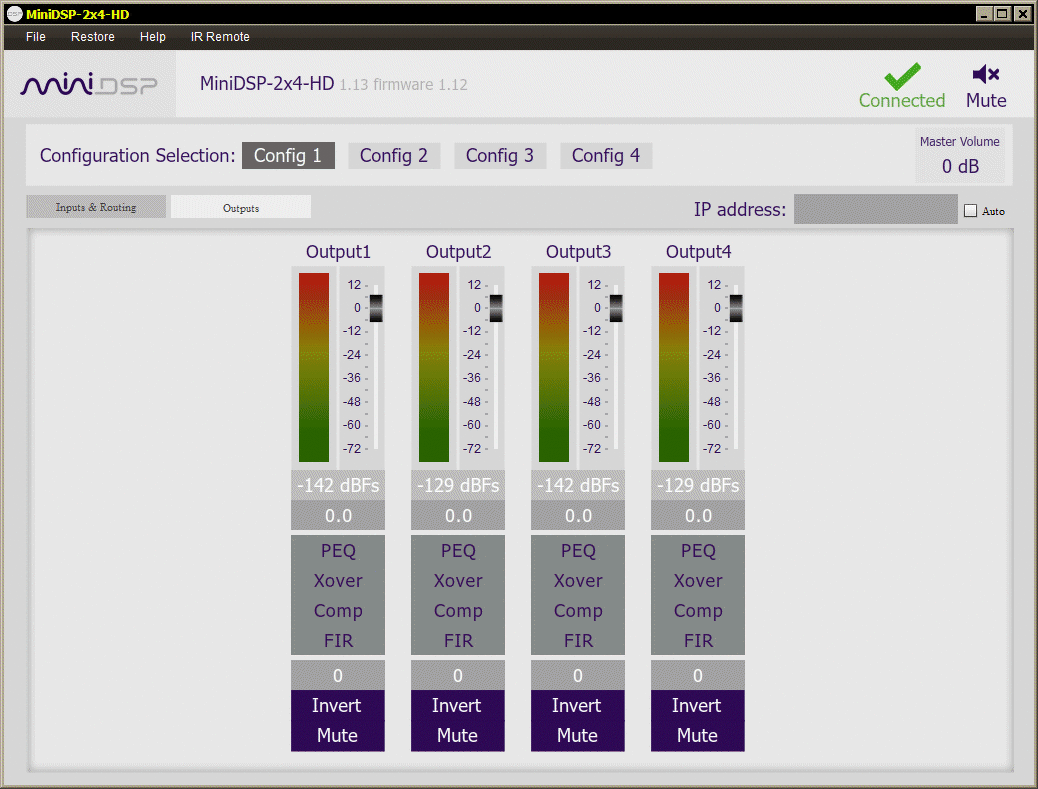Click the Output3 gain slider handle
This screenshot has width=1038, height=789.
click(x=616, y=308)
